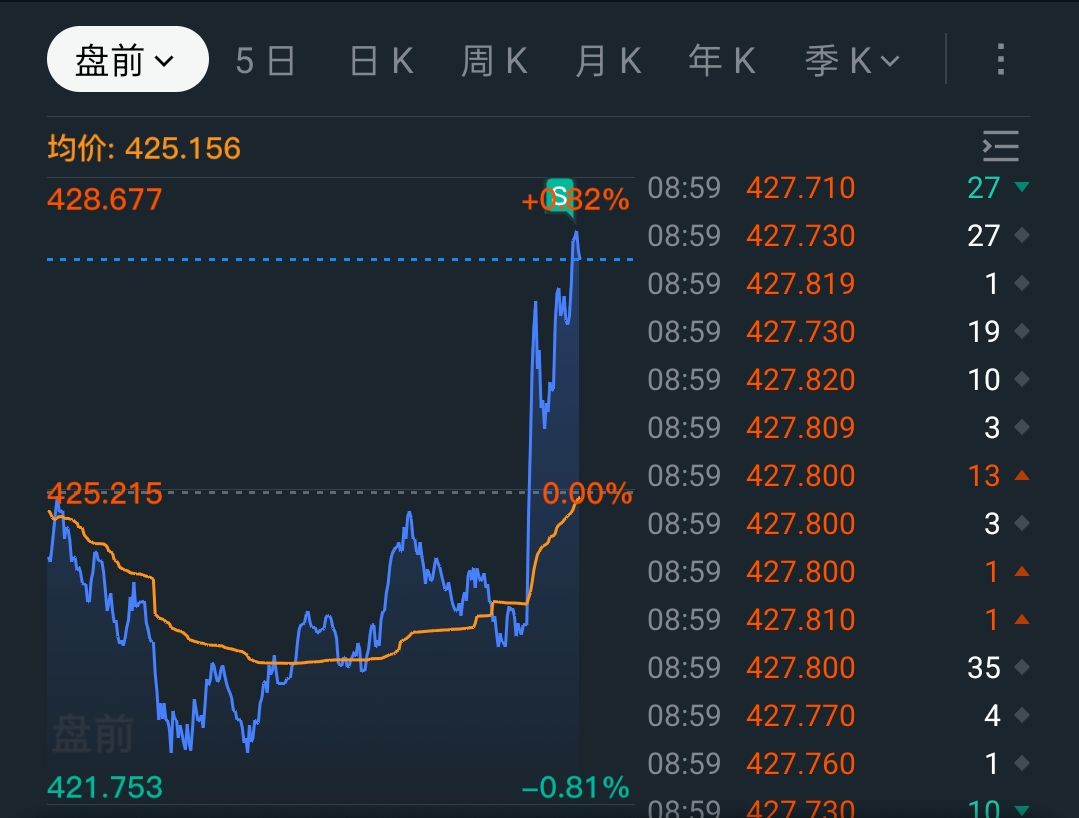Select the 427.820 trade row

(x=800, y=380)
